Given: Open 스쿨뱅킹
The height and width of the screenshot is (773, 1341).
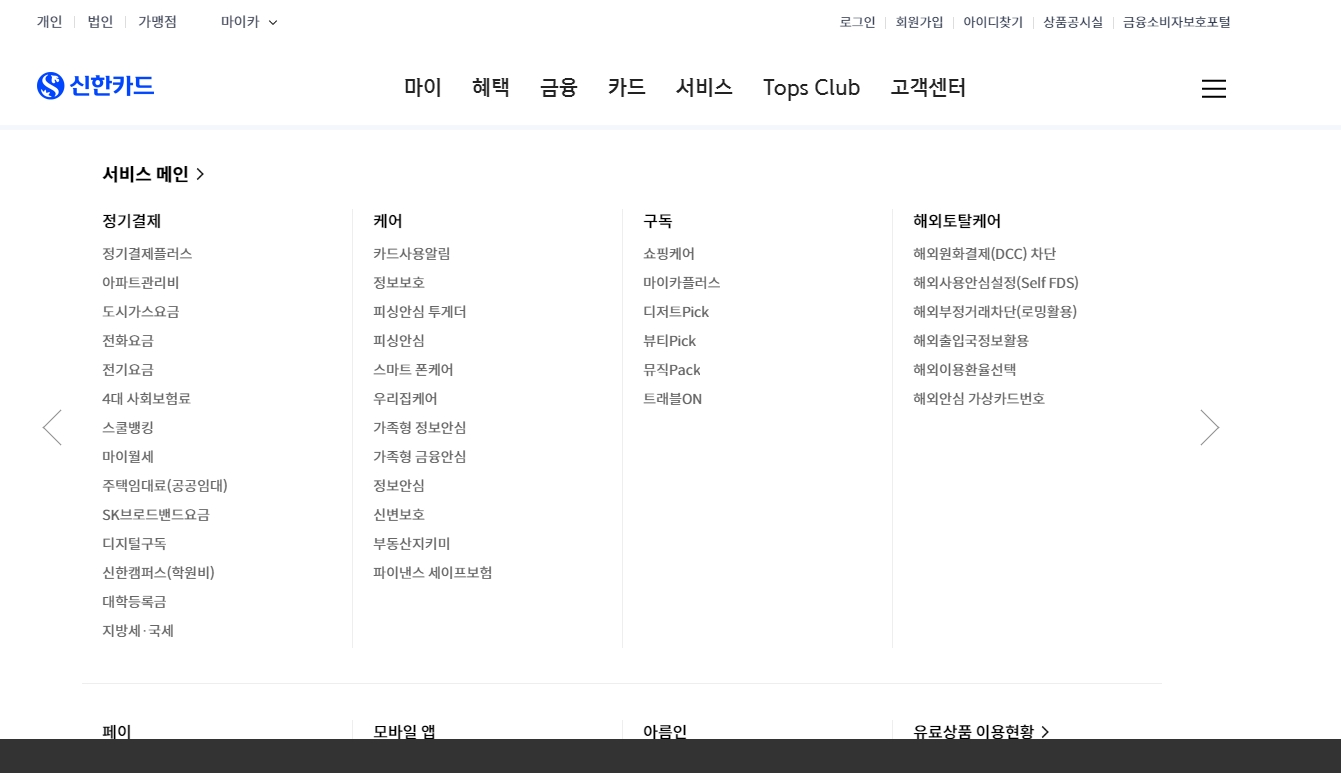Looking at the screenshot, I should (x=128, y=428).
